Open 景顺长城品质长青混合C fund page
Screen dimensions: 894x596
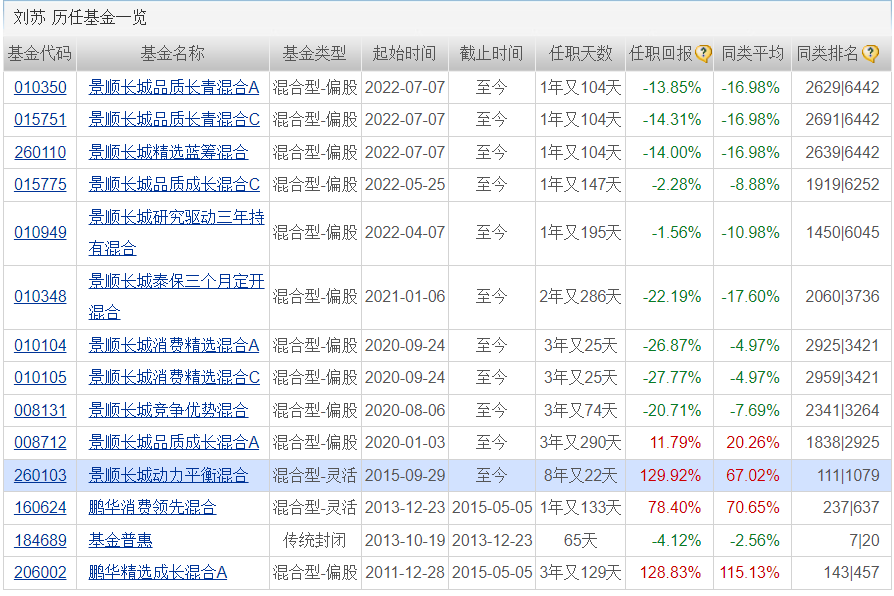174,119
